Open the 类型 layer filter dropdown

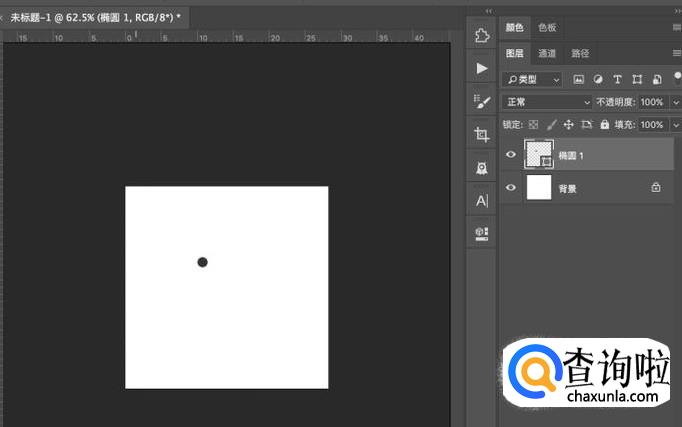[x=532, y=79]
